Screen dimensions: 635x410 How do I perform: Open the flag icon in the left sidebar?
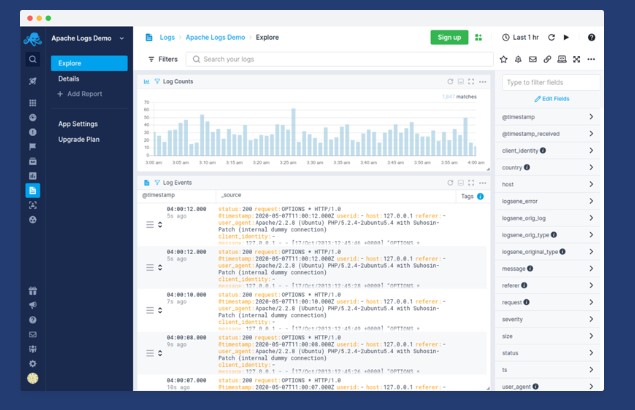33,147
